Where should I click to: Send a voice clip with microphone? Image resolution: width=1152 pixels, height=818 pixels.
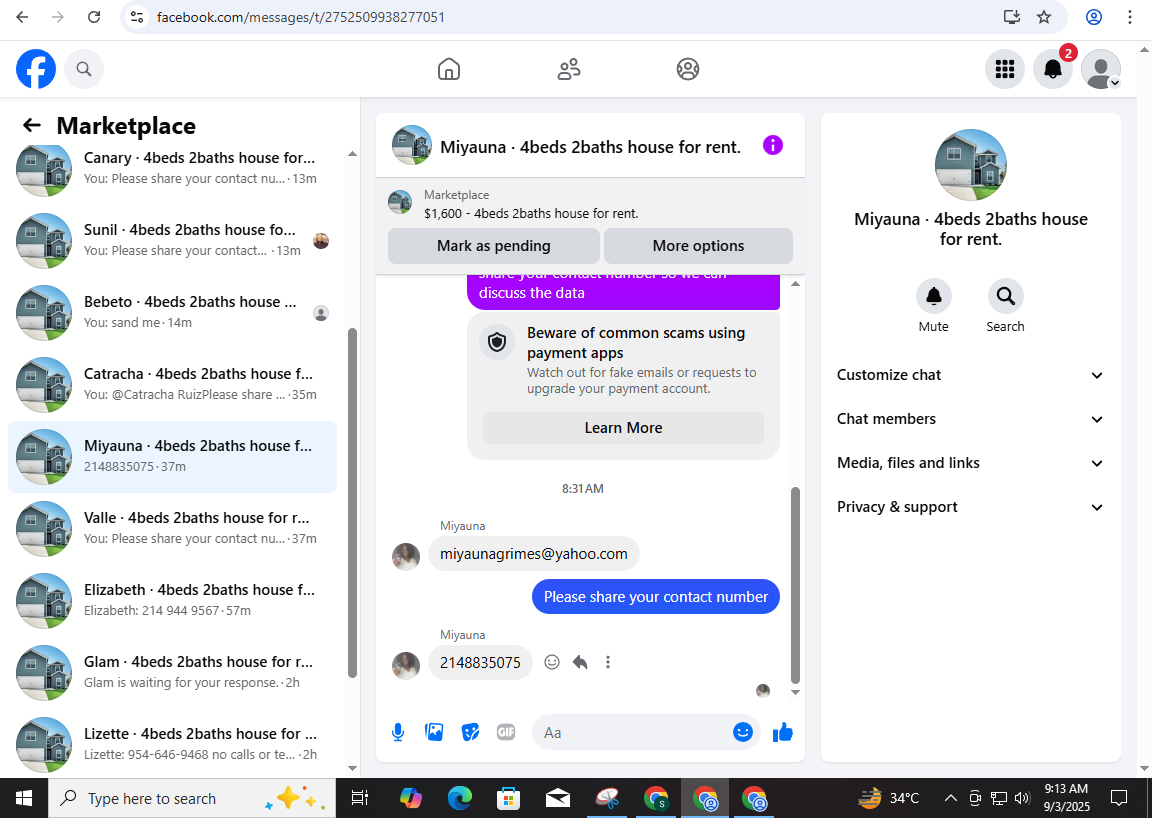[x=397, y=732]
